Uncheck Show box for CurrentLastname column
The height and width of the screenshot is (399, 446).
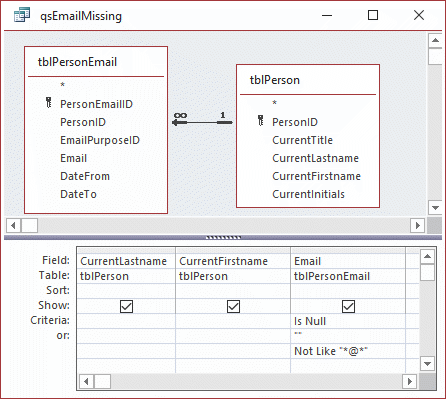click(x=126, y=306)
